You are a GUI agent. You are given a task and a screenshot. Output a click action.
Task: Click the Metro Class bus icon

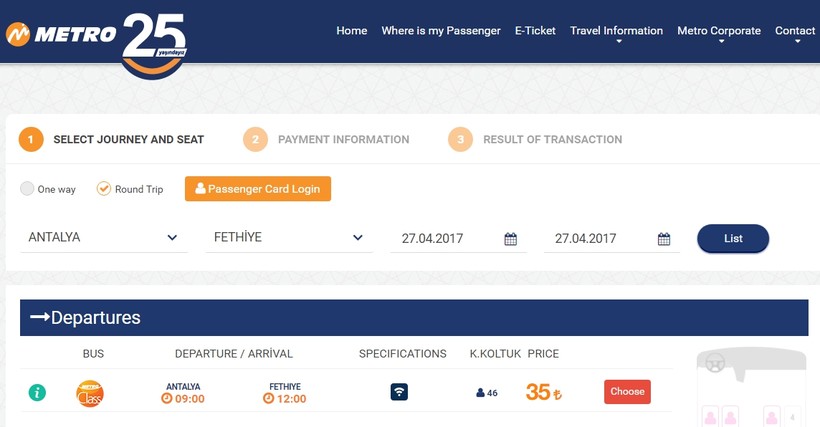[x=90, y=393]
